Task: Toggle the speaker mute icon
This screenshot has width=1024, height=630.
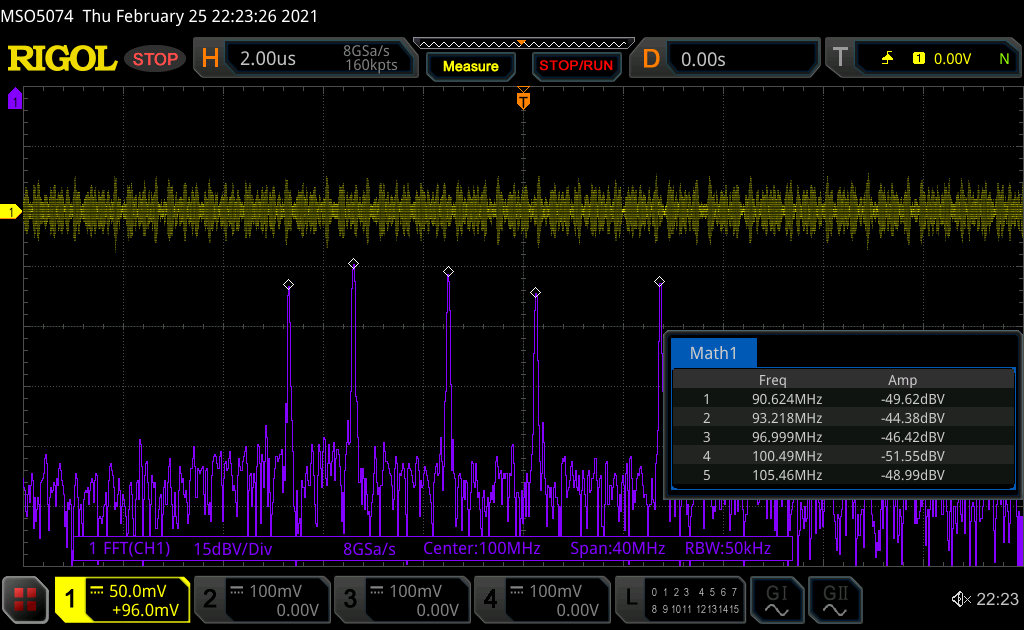Action: tap(961, 599)
